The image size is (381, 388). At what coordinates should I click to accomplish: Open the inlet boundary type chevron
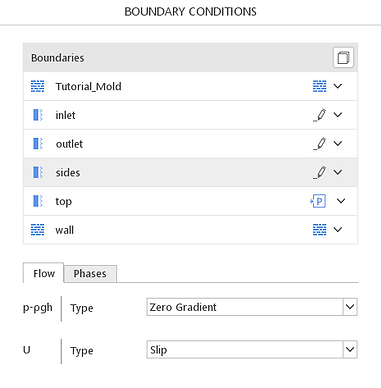pyautogui.click(x=338, y=115)
